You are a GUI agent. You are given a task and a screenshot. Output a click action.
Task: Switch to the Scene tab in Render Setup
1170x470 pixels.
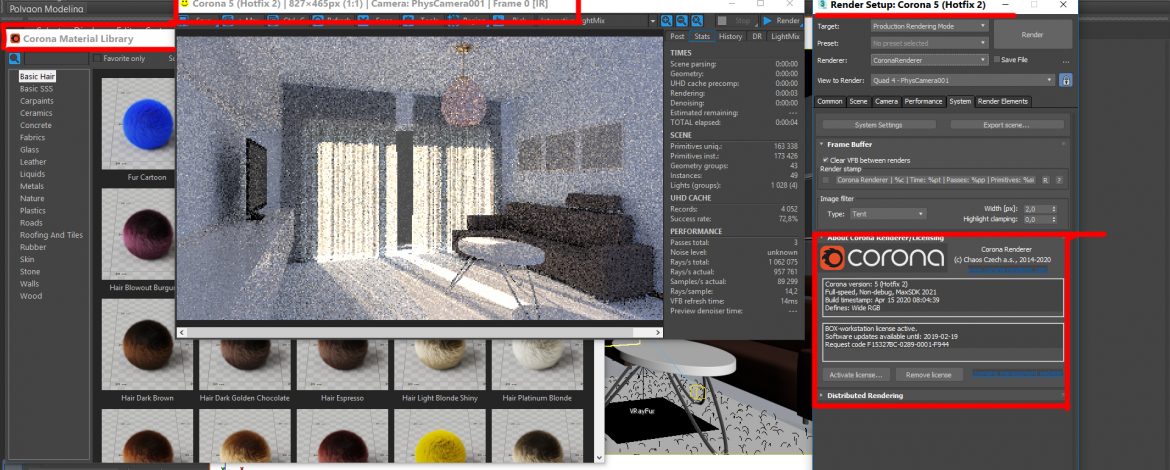tap(858, 101)
